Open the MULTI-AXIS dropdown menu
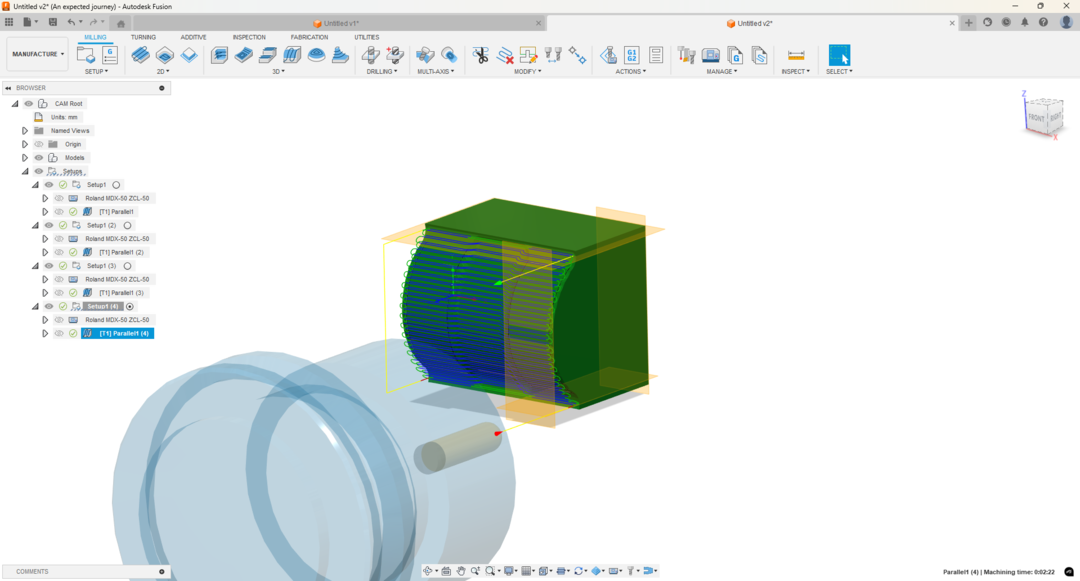Screen dimensions: 1080x581 pyautogui.click(x=435, y=72)
